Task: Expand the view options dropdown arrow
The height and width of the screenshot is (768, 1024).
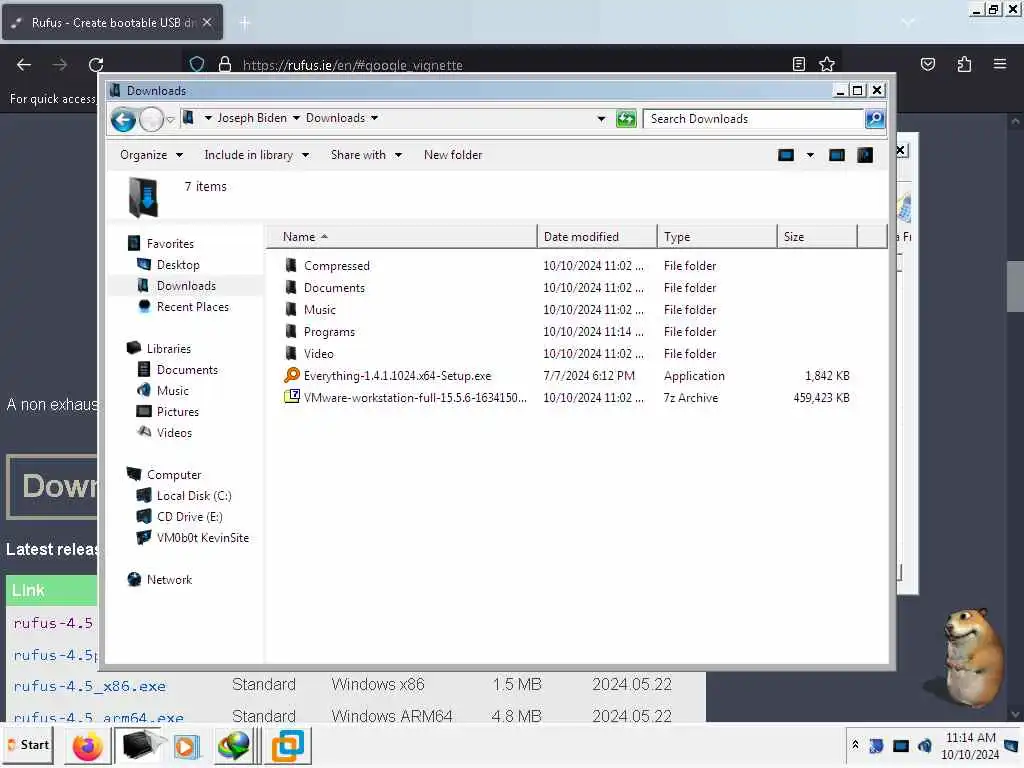Action: [x=810, y=155]
